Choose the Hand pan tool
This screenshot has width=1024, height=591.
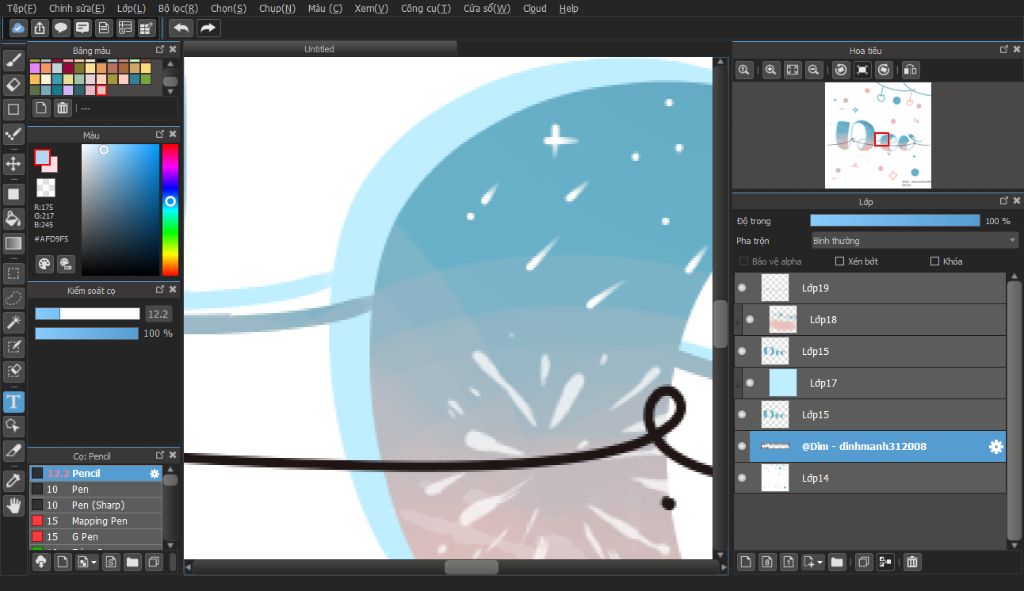tap(13, 505)
